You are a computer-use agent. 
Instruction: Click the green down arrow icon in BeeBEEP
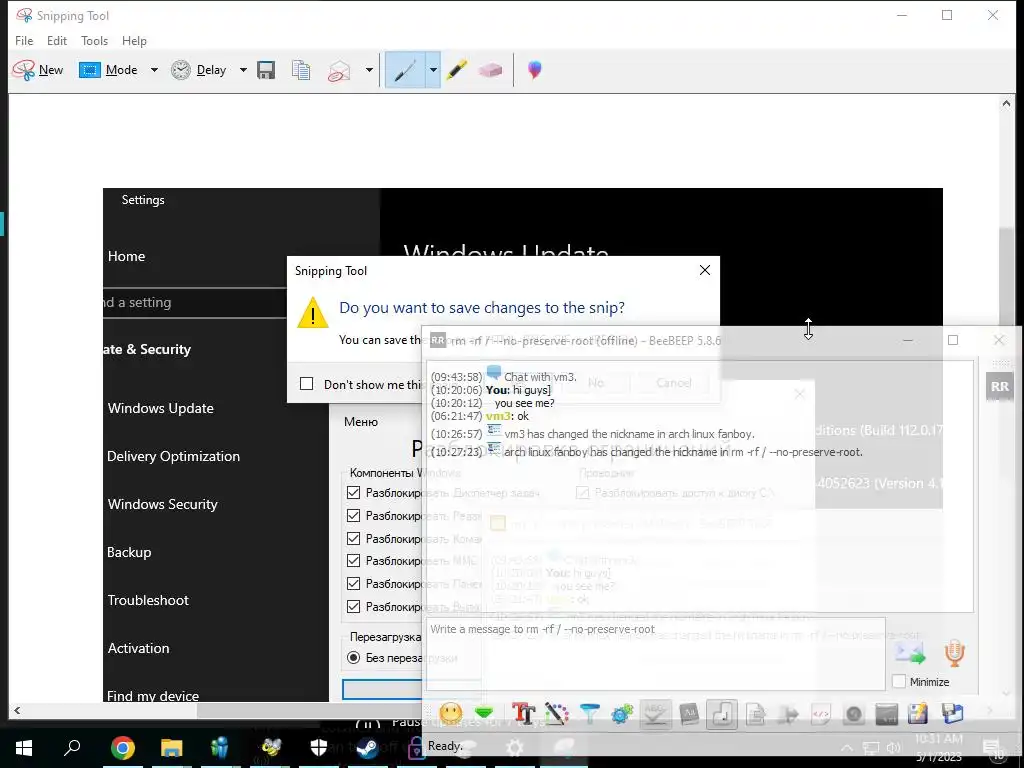pyautogui.click(x=484, y=714)
